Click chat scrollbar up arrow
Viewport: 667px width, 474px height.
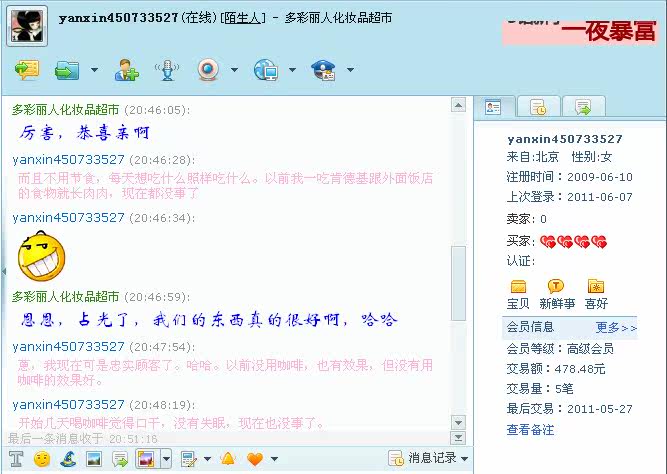[x=458, y=105]
